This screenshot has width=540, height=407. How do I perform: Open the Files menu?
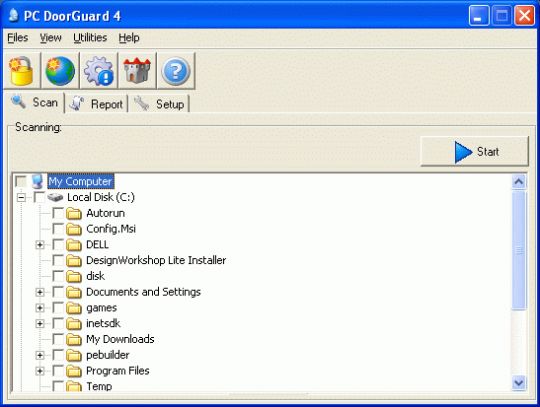[18, 38]
